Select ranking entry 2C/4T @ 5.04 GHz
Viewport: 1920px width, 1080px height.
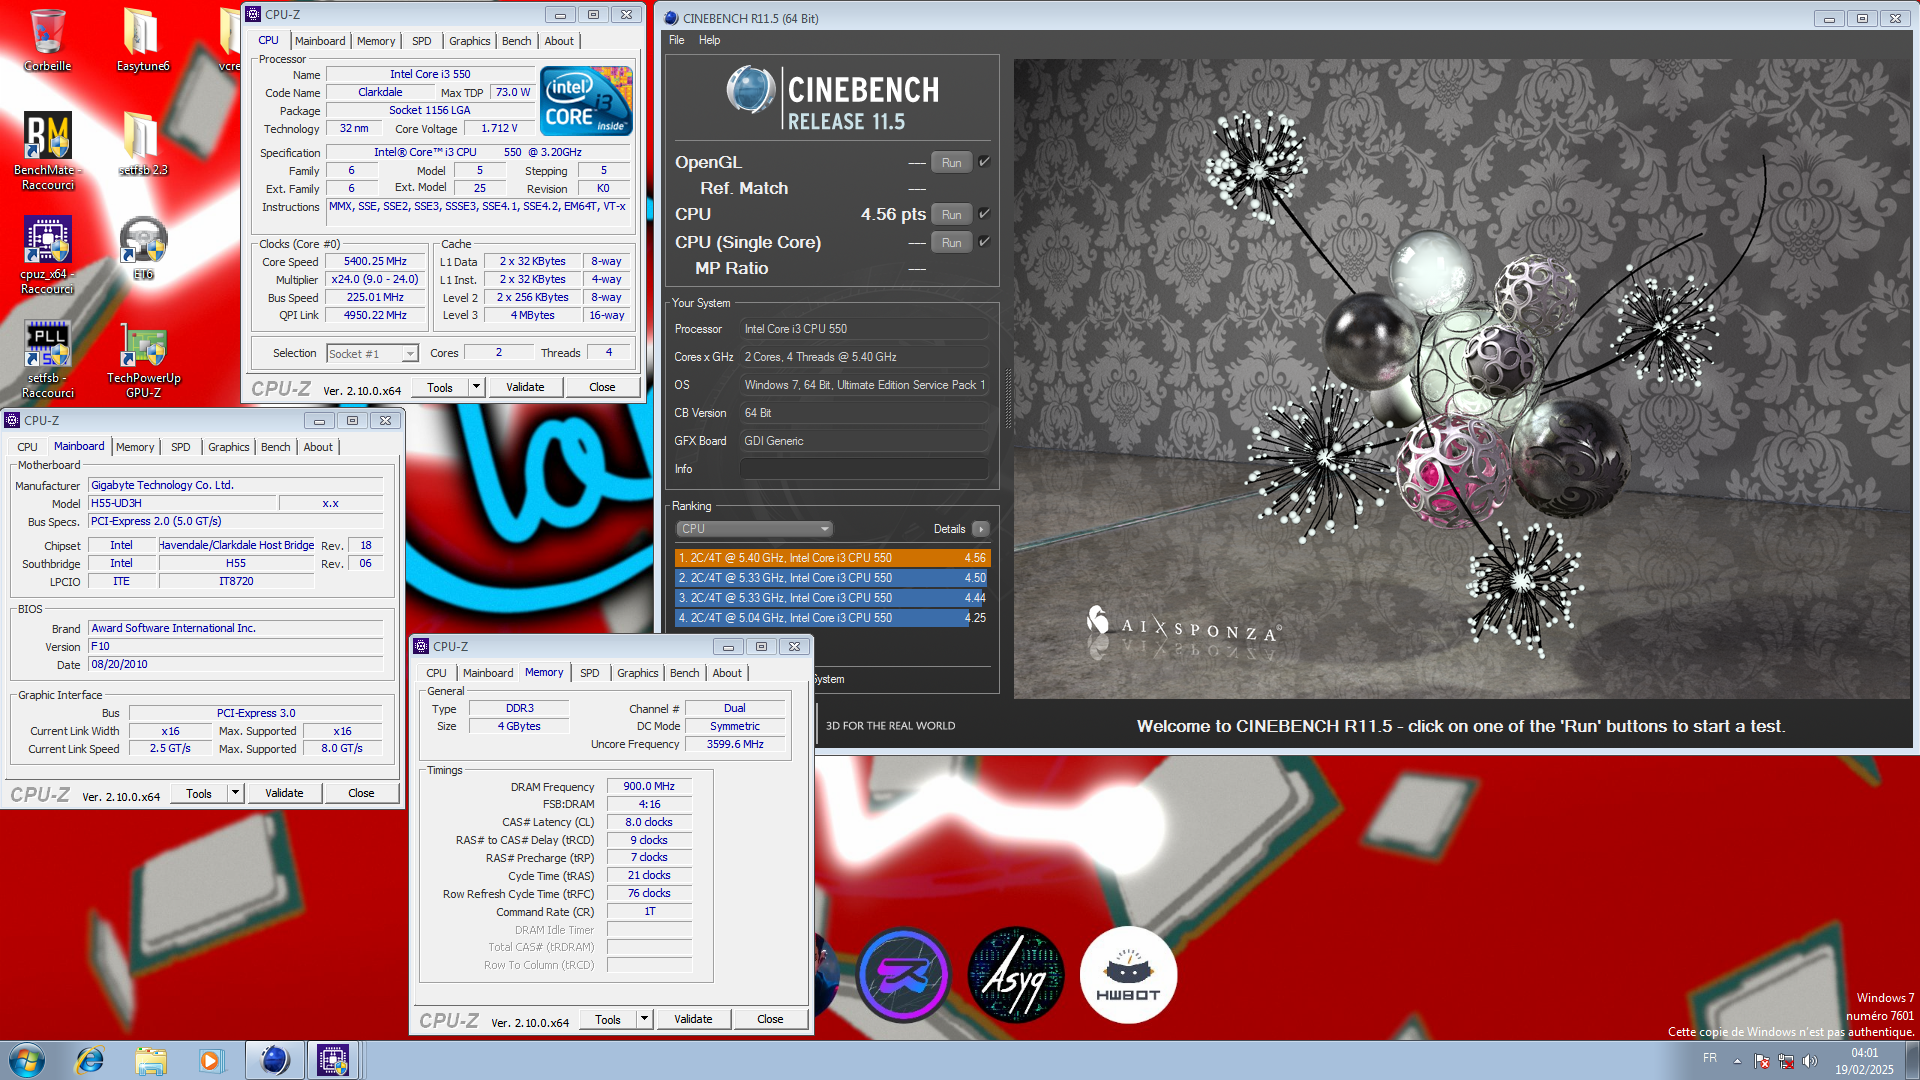point(832,618)
